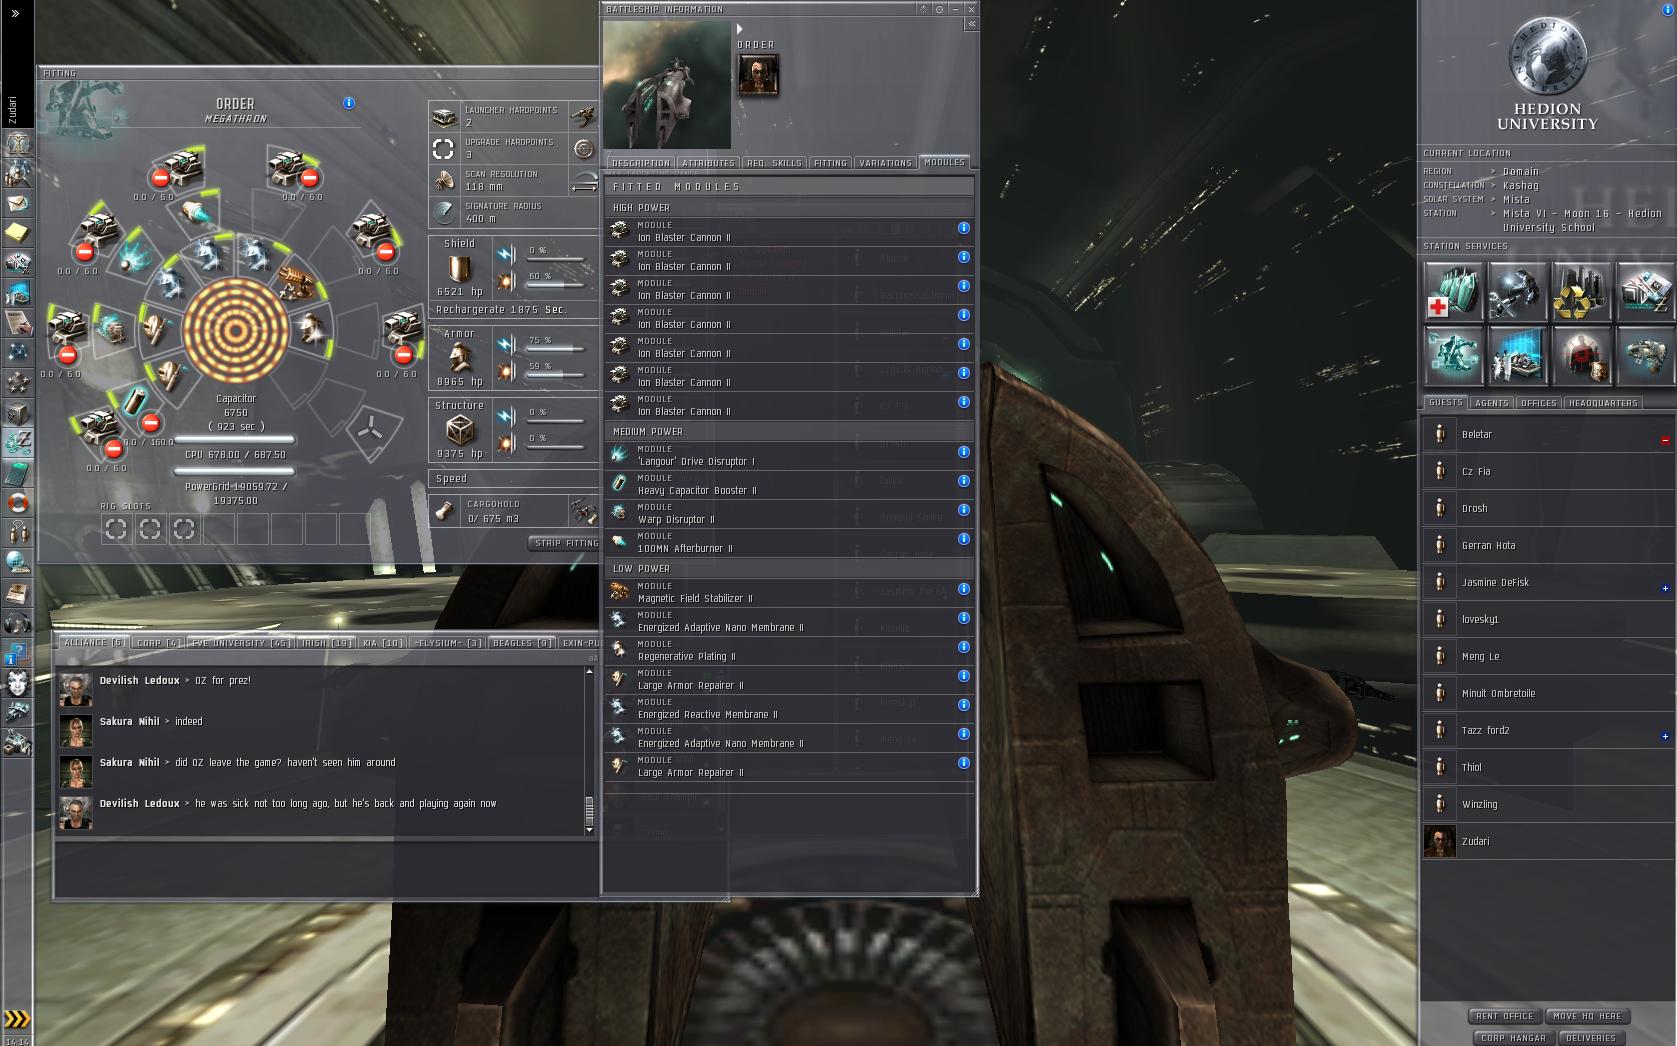Image resolution: width=1677 pixels, height=1046 pixels.
Task: Open the Req. Skills tab
Action: click(774, 162)
